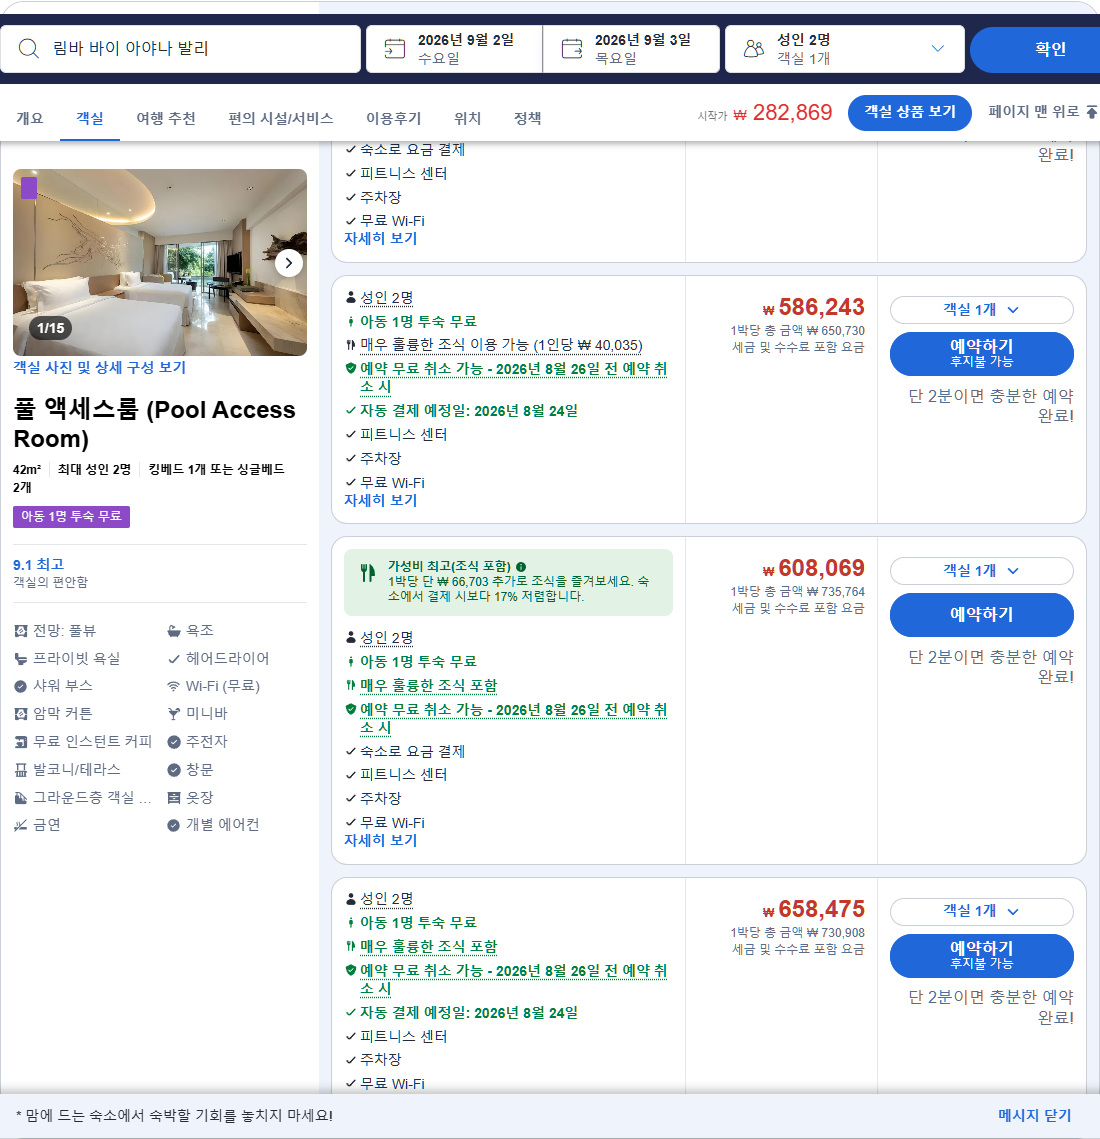This screenshot has height=1139, width=1100.
Task: Click the 객실 상품 보기 button
Action: pyautogui.click(x=910, y=112)
